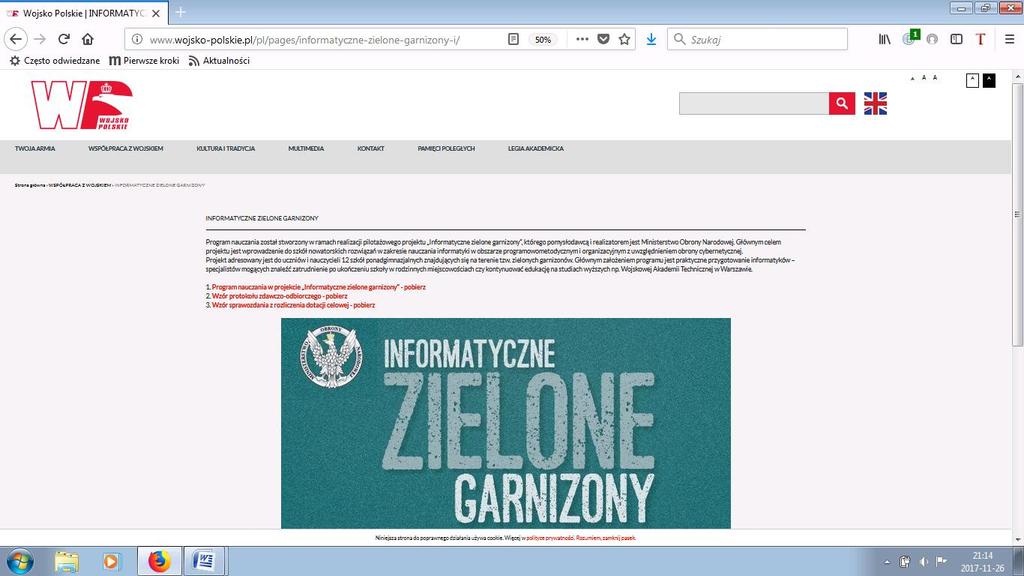Show hidden tray icons arrow
The image size is (1024, 576).
(x=887, y=562)
